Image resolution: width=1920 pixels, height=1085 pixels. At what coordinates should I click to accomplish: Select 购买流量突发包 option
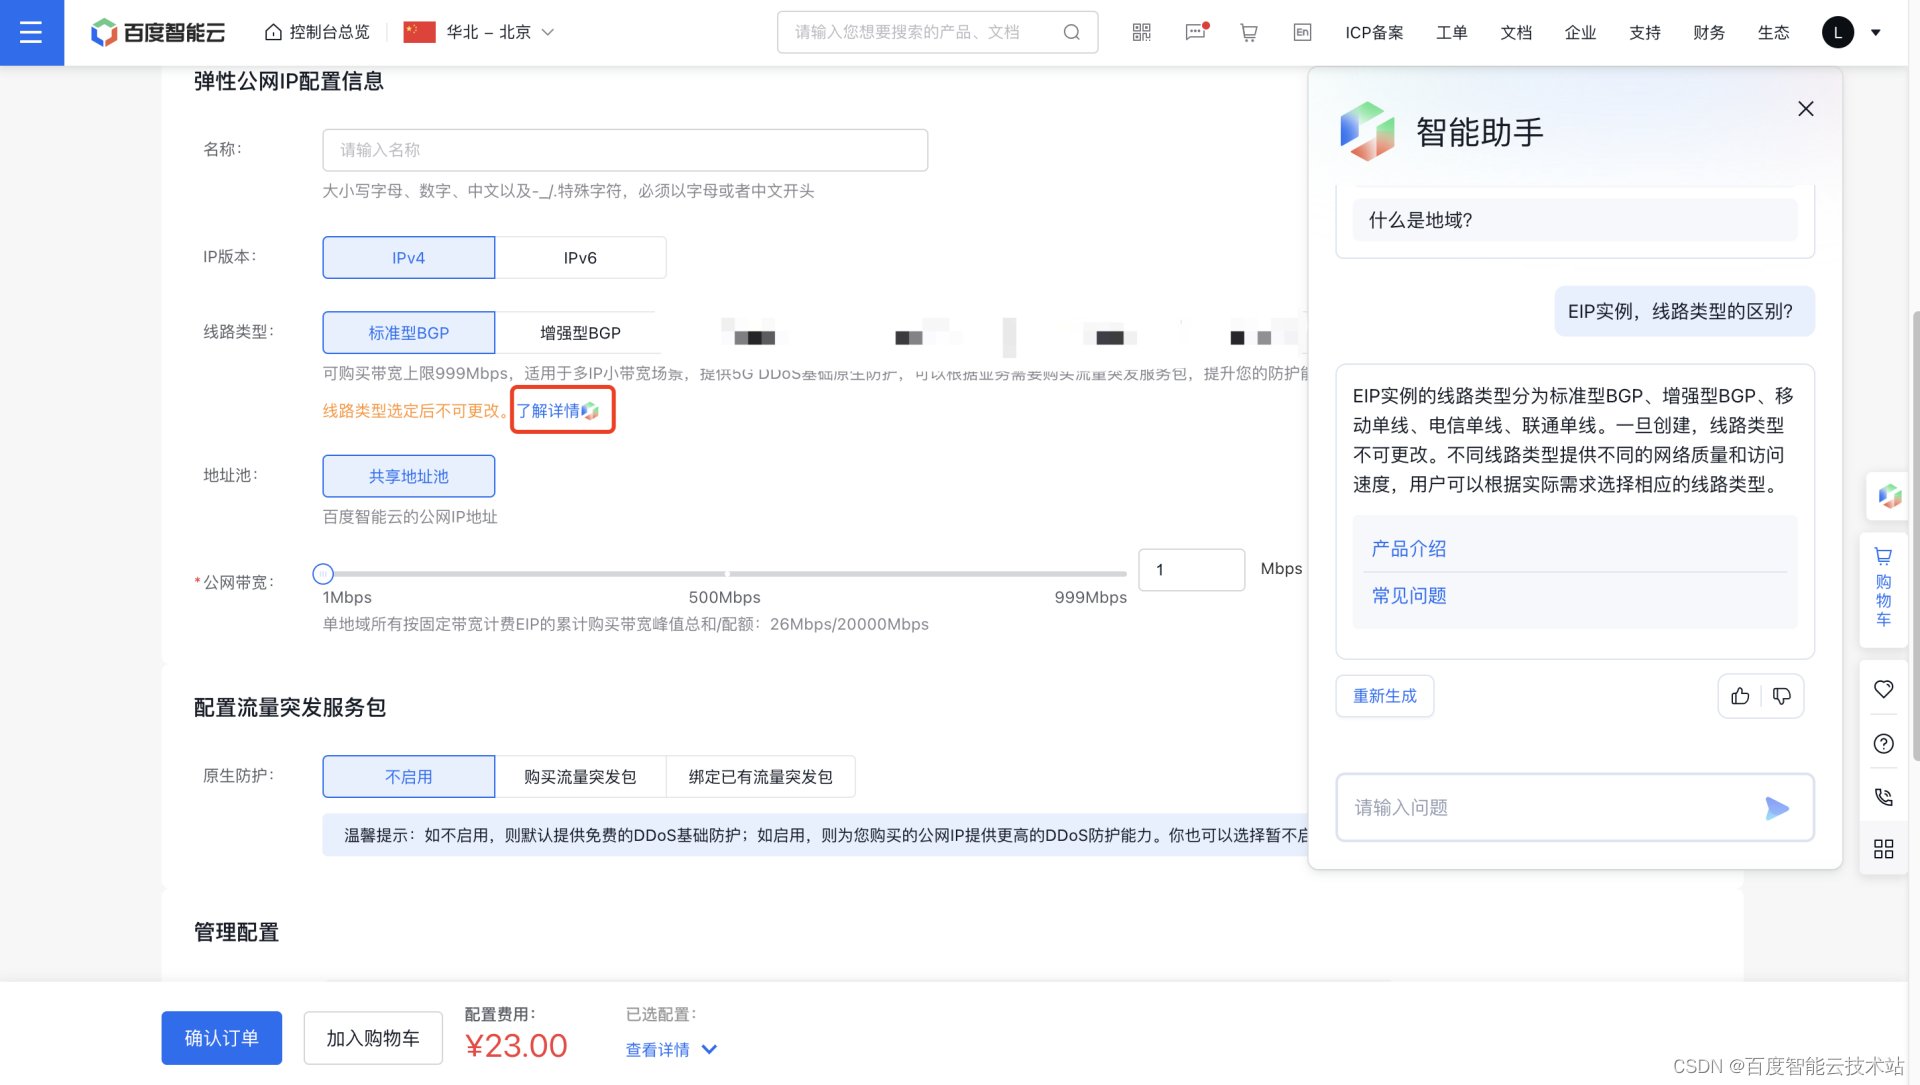[580, 776]
